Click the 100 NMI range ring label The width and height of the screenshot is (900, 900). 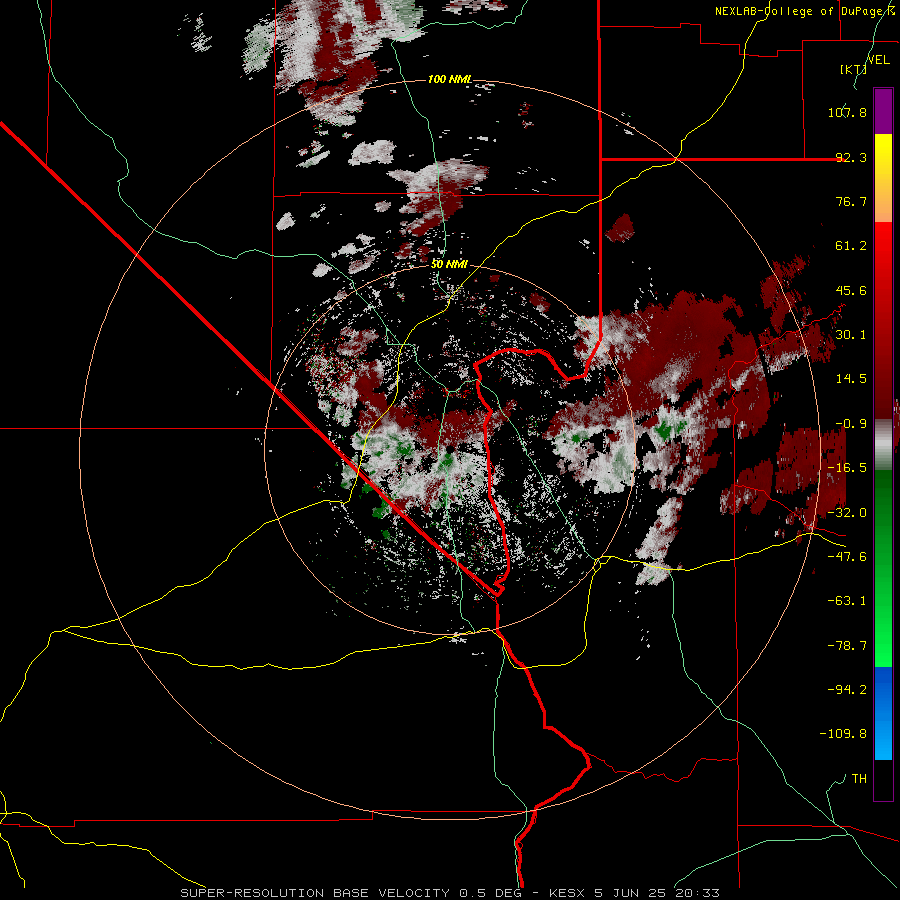click(x=450, y=79)
